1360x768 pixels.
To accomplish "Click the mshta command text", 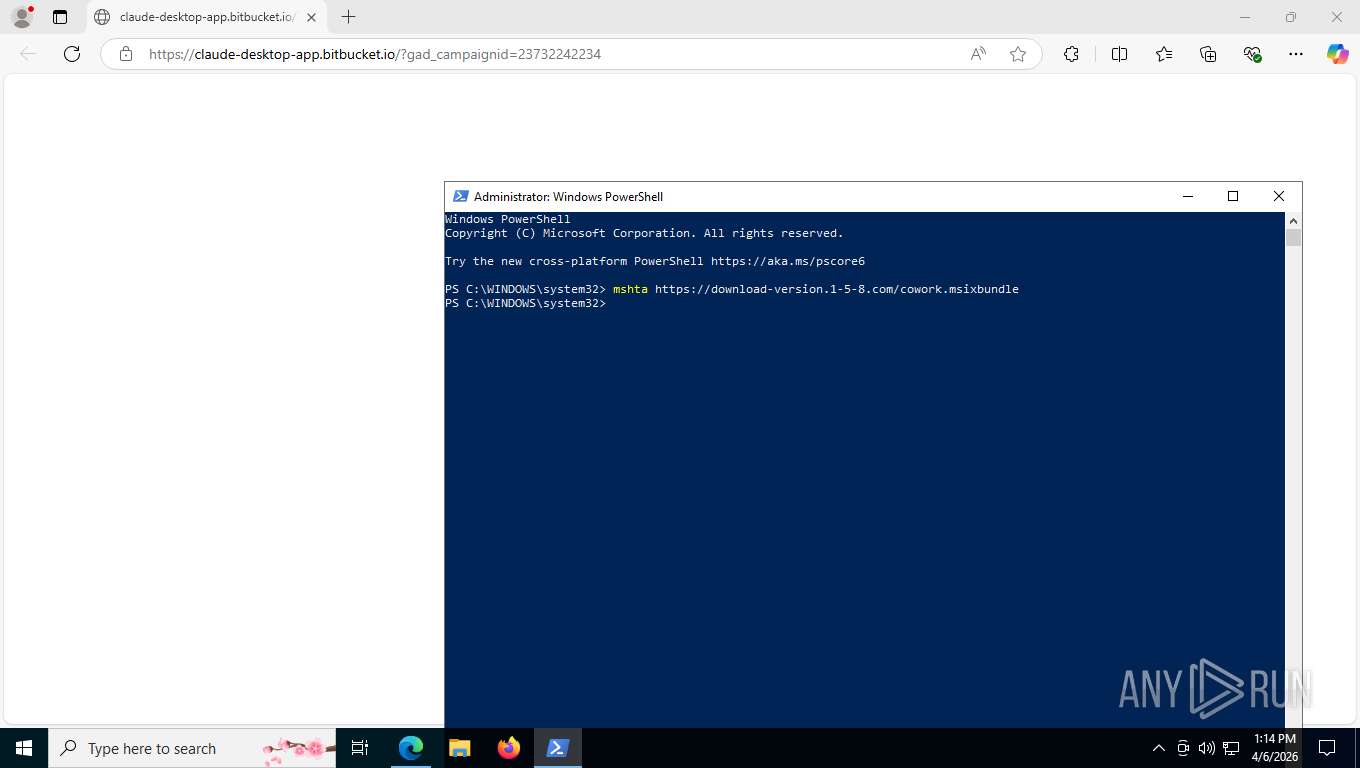I will [631, 289].
